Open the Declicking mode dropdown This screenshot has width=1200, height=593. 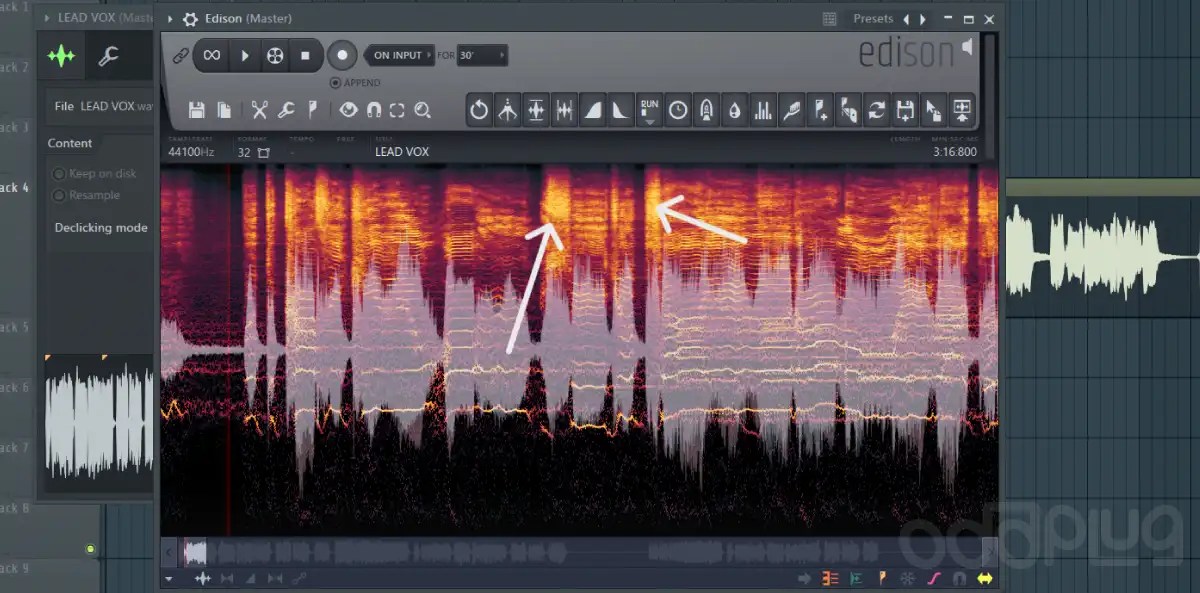(100, 227)
